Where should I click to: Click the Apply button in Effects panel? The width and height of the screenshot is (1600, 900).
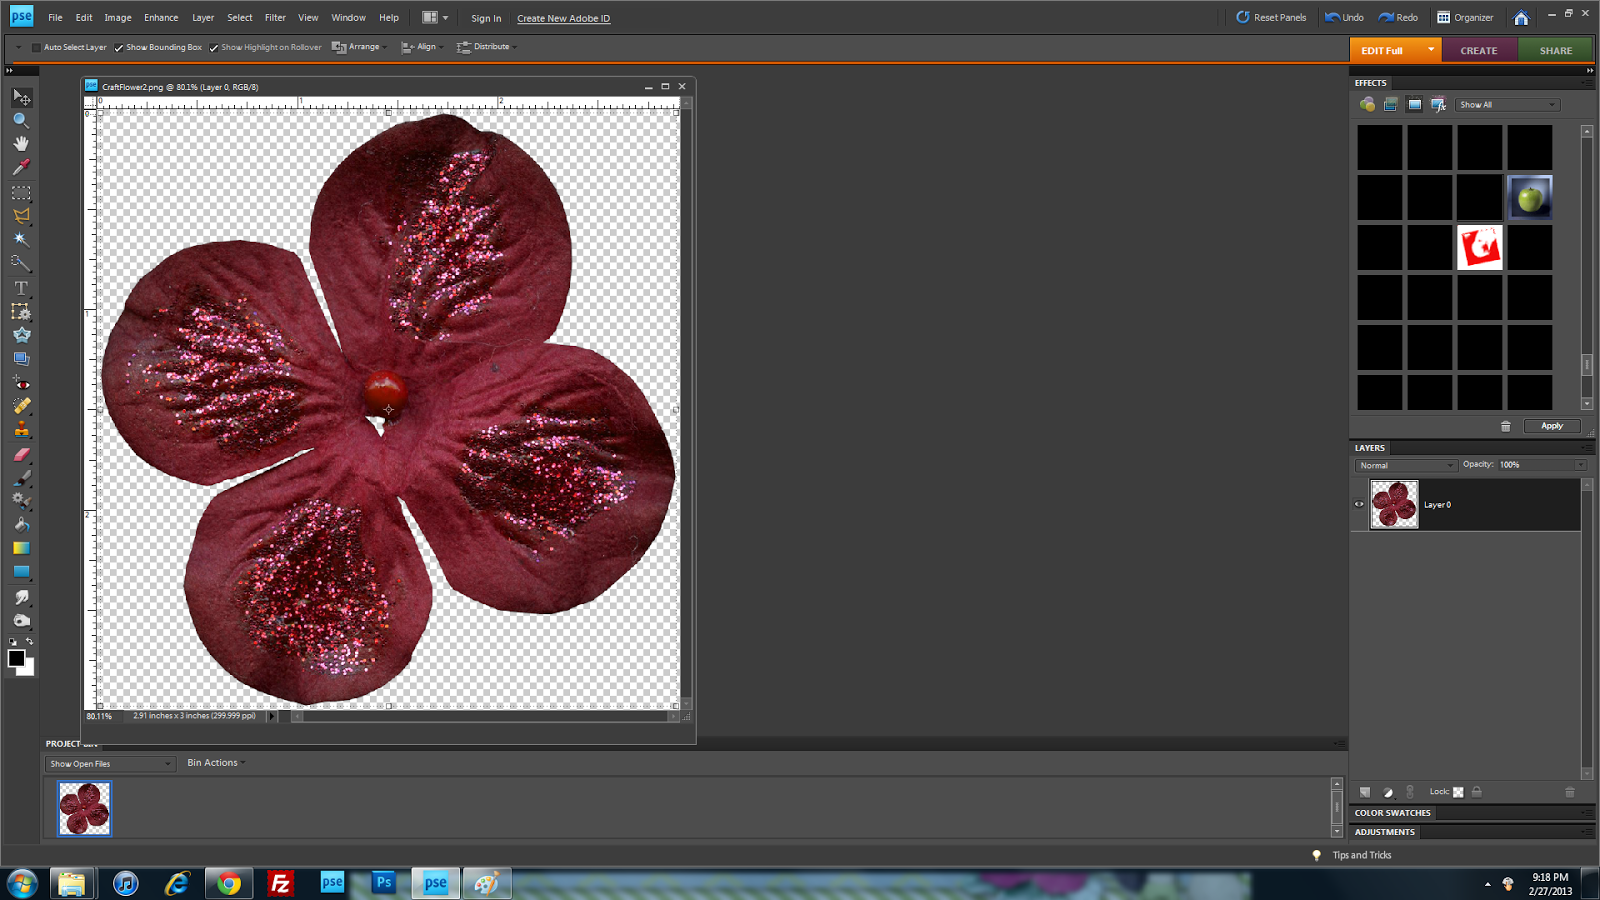(1552, 426)
